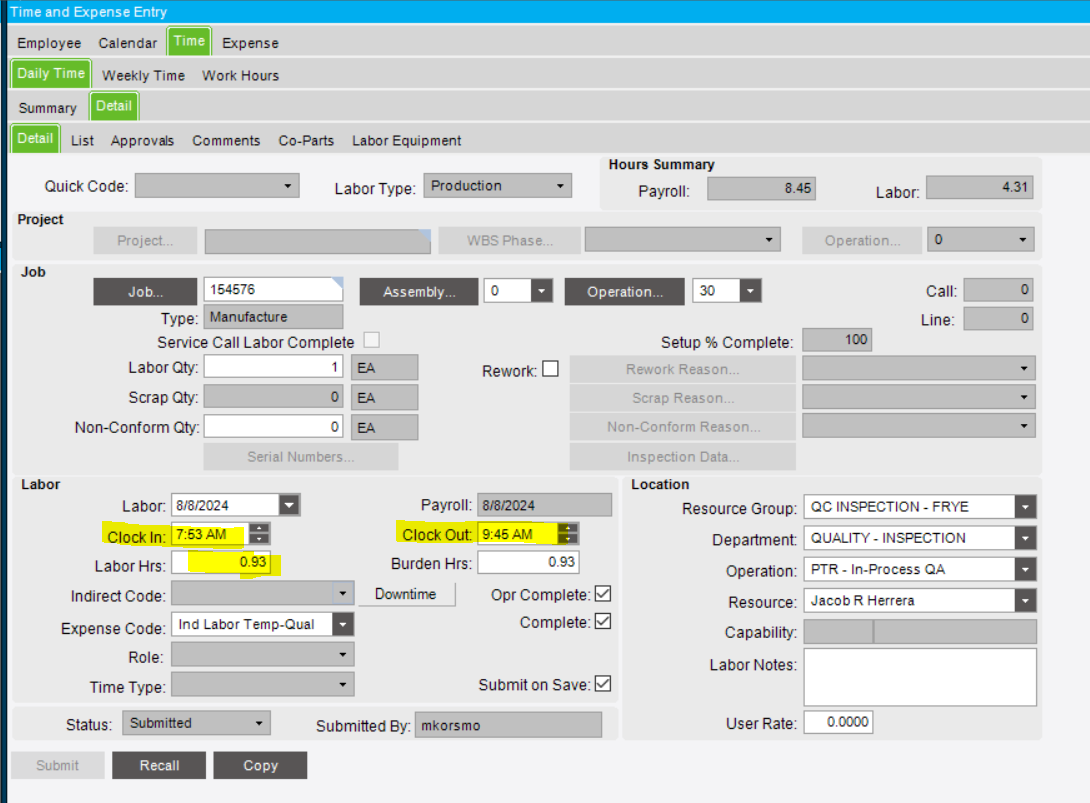1090x803 pixels.
Task: Click the Downtime button
Action: coord(406,594)
